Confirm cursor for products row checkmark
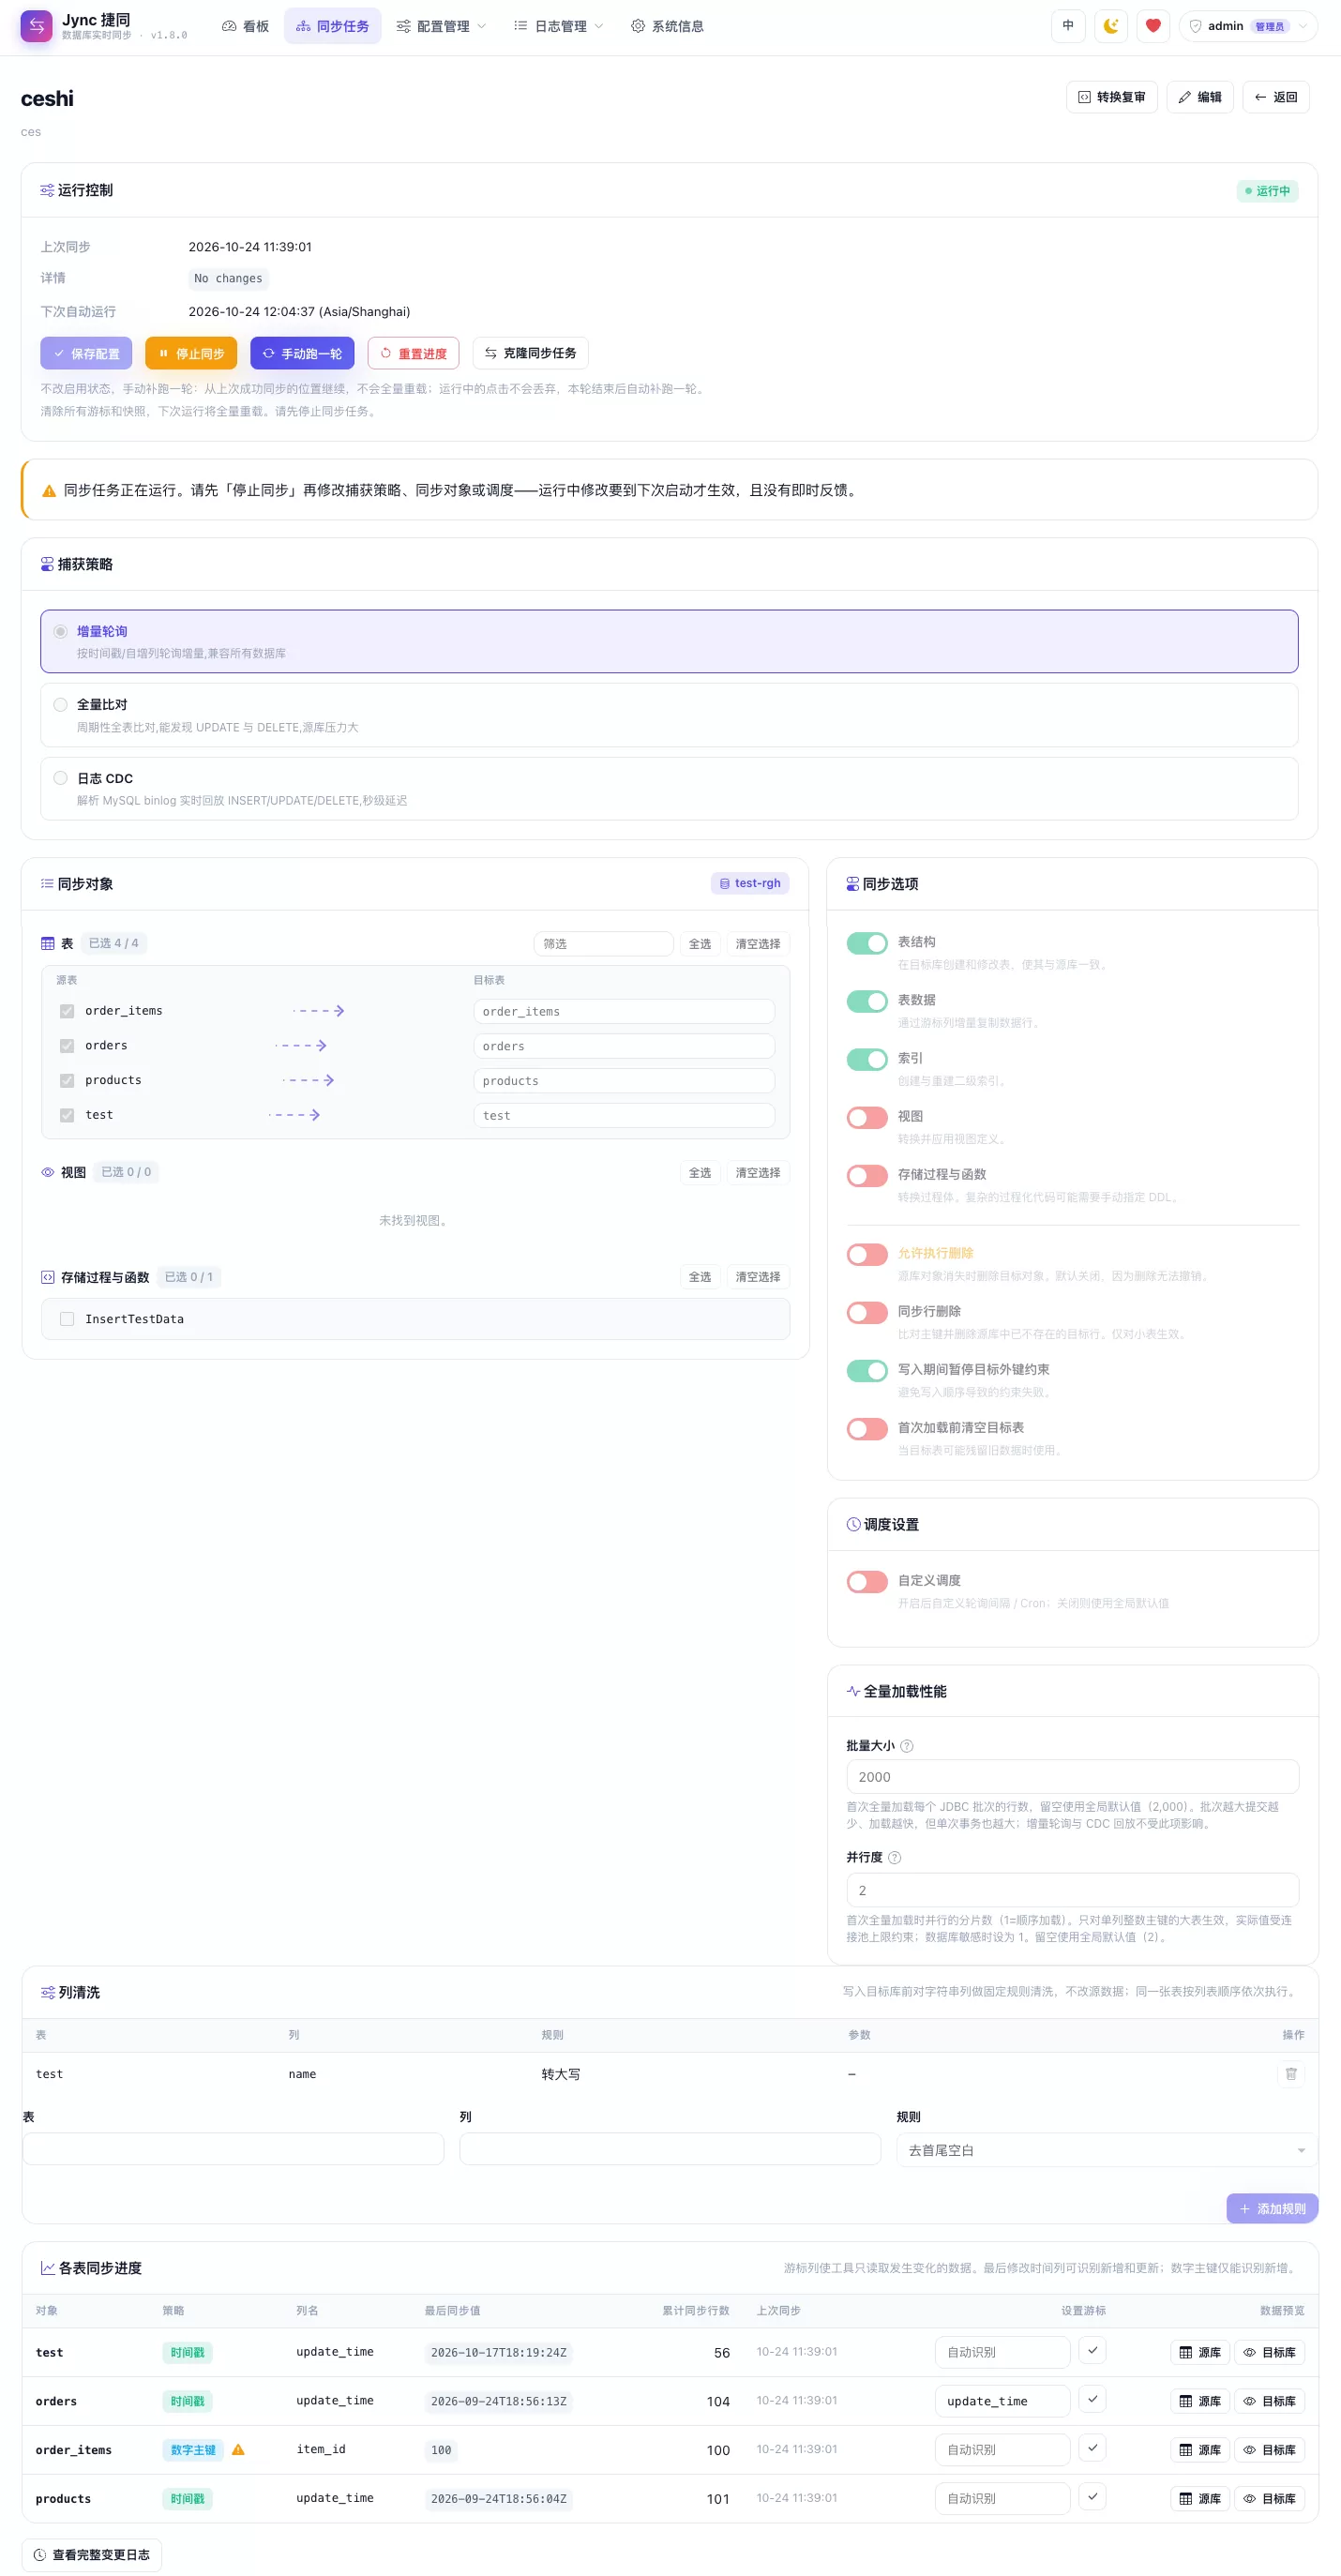The width and height of the screenshot is (1341, 2576). click(1092, 2497)
